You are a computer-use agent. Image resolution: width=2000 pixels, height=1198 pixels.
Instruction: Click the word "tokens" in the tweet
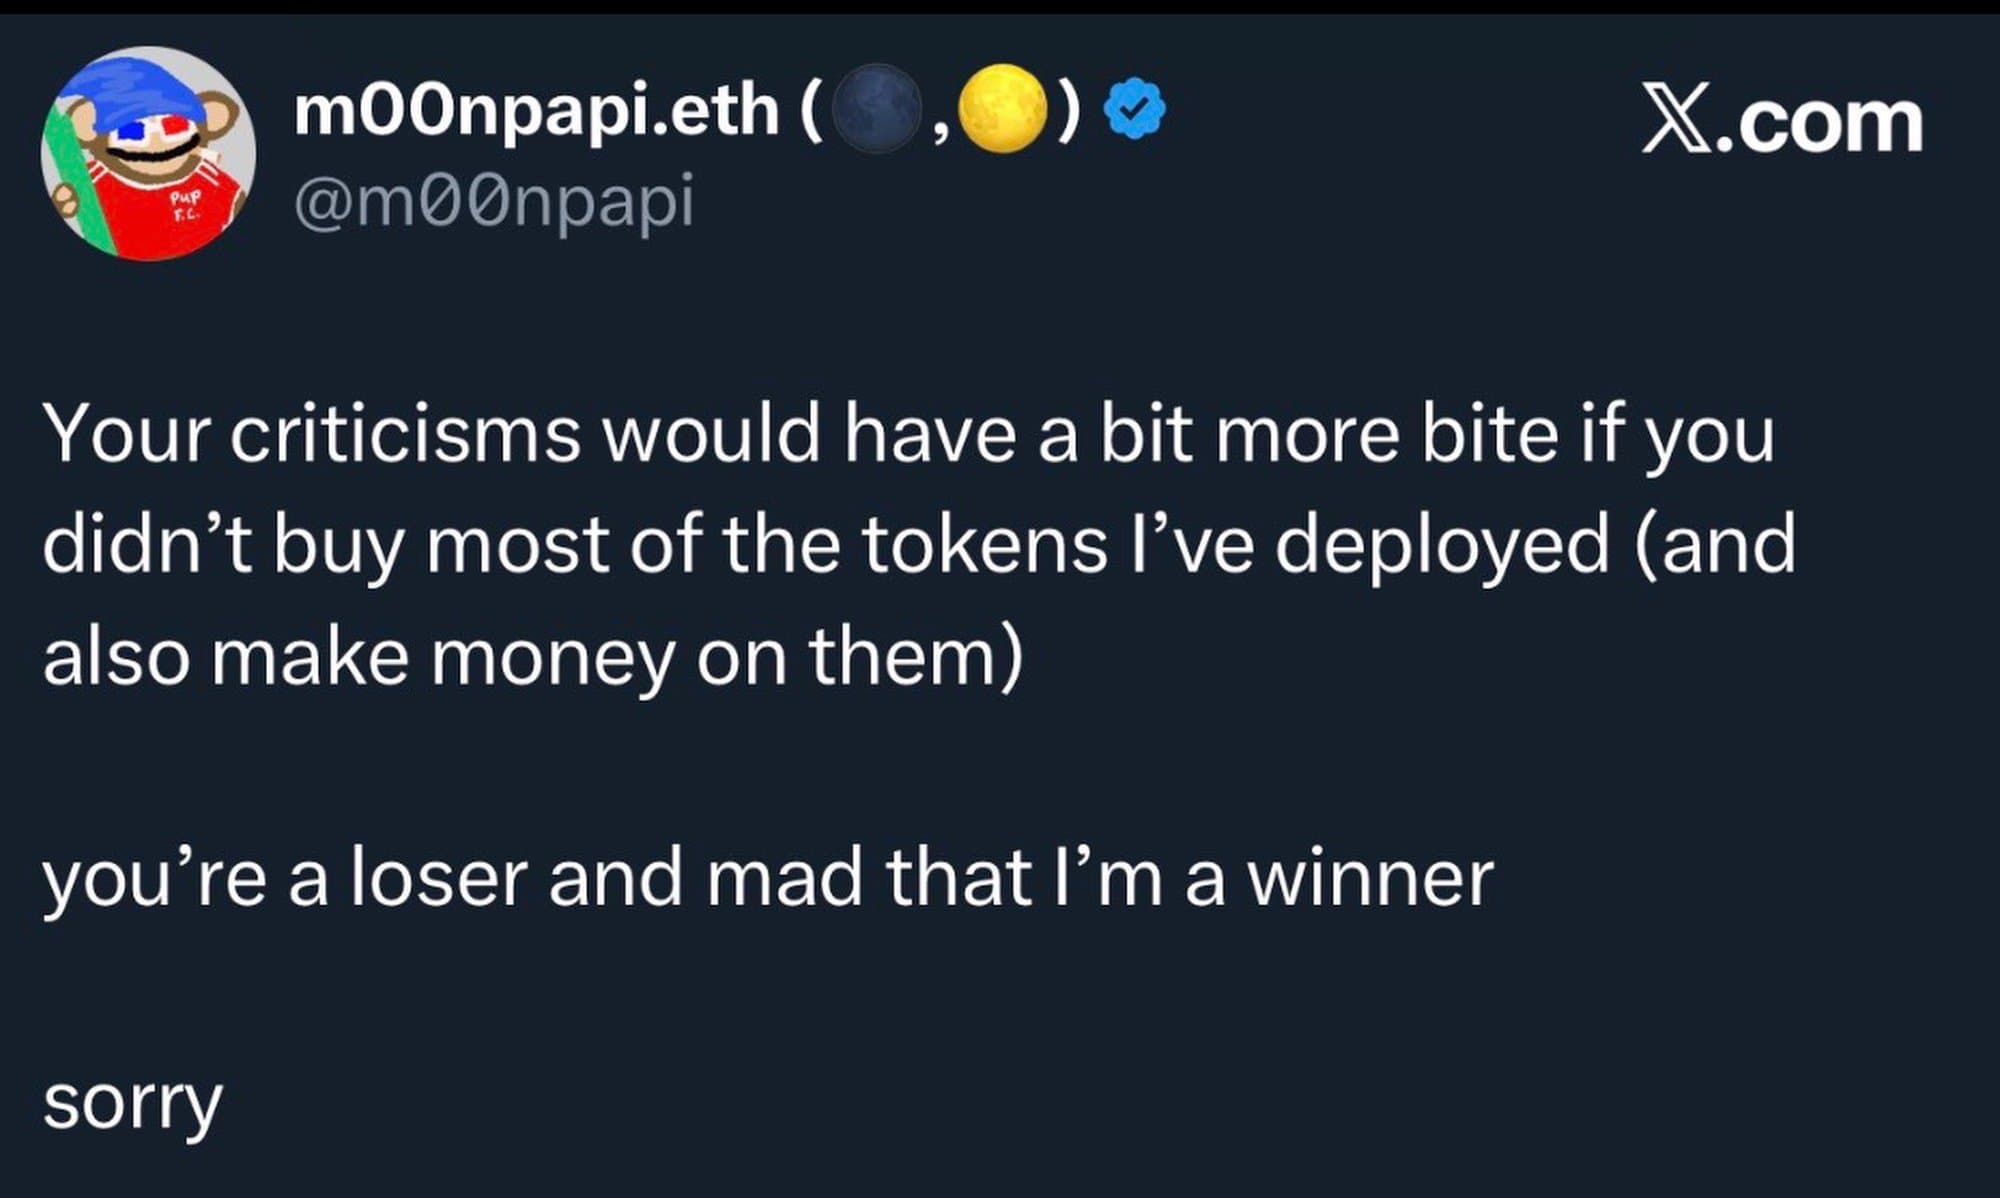(x=984, y=546)
